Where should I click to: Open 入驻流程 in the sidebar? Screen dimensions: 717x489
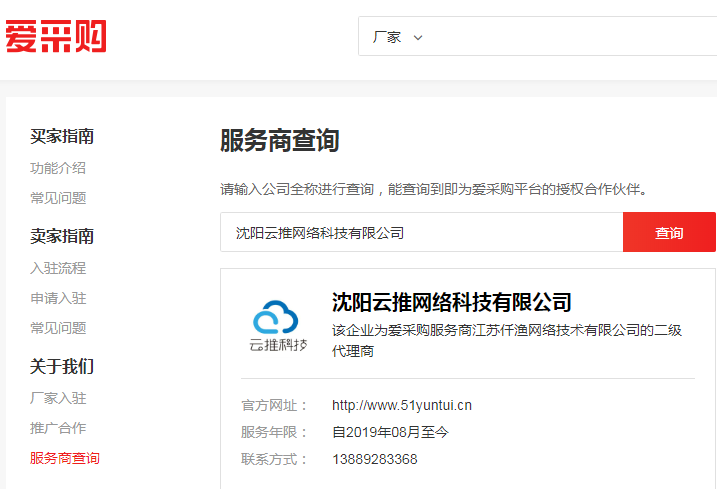click(x=58, y=268)
